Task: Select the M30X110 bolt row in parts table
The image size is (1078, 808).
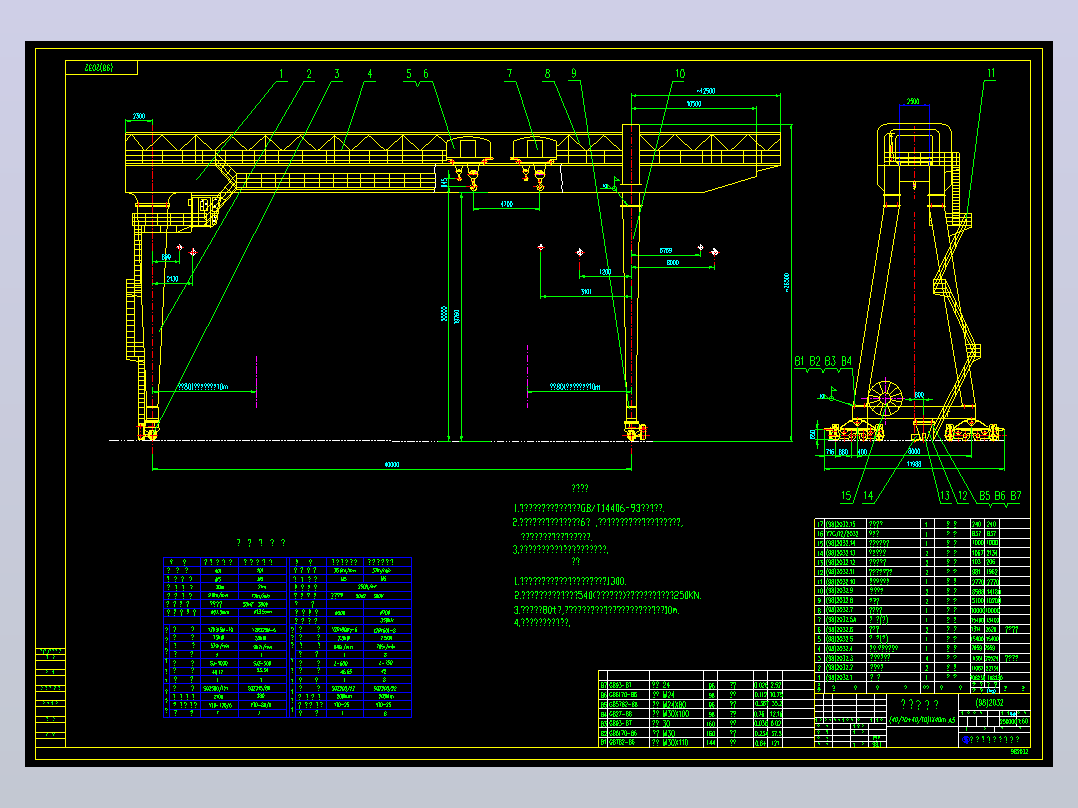Action: tap(706, 743)
